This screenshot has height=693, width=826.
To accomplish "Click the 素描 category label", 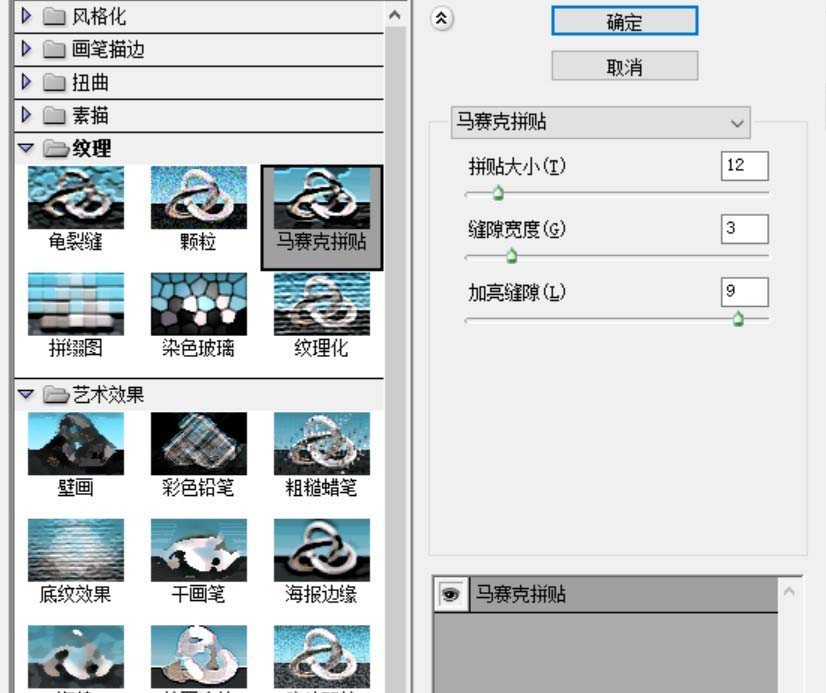I will point(90,115).
